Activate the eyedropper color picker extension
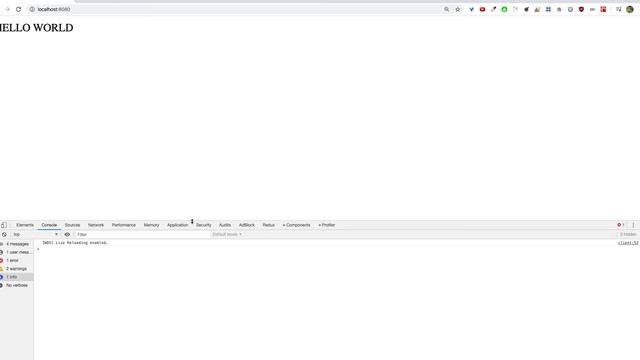This screenshot has width=640, height=360. tap(493, 9)
